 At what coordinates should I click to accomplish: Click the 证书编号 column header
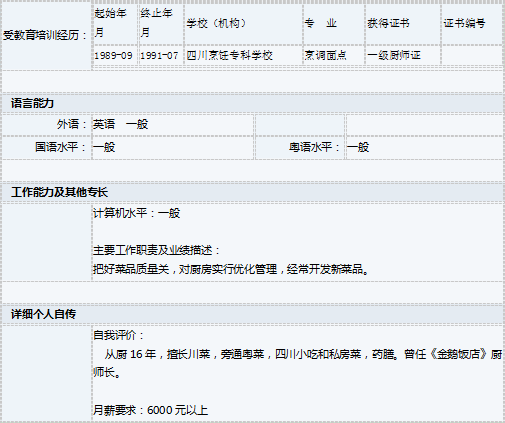(464, 23)
